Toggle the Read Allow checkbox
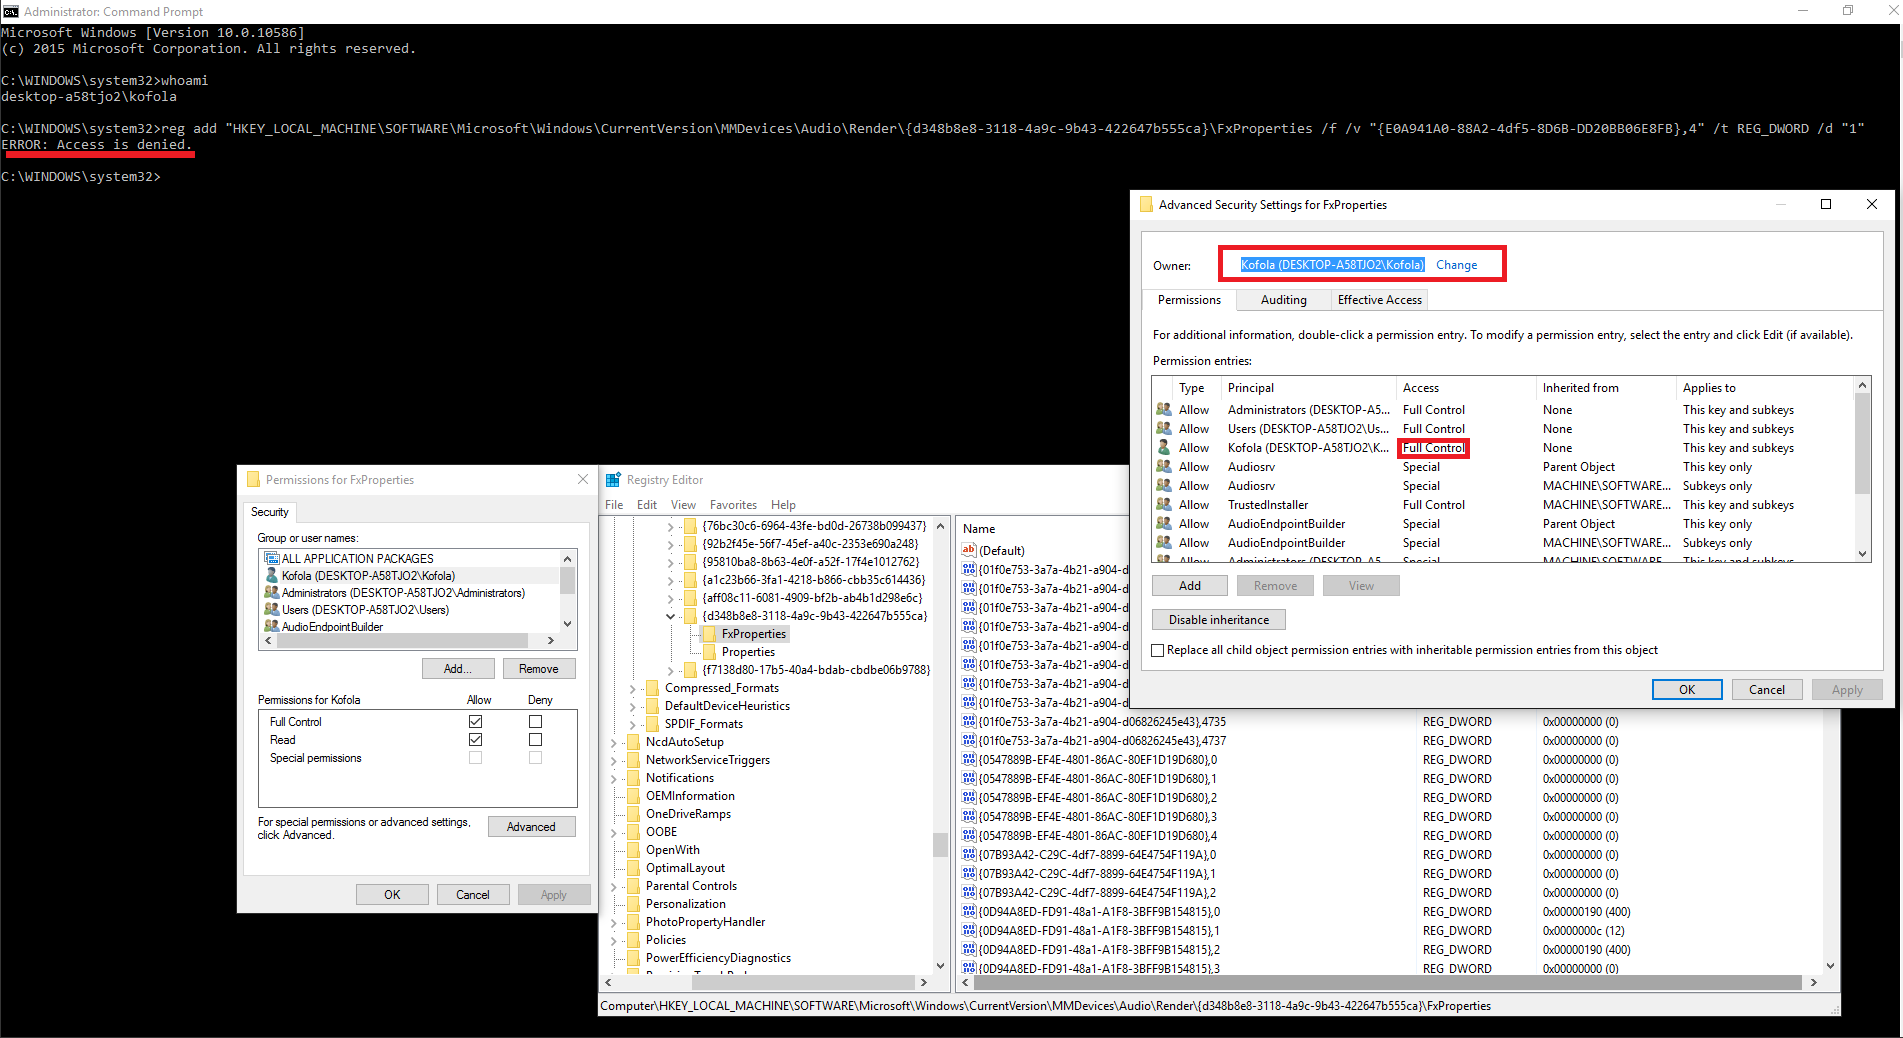This screenshot has width=1903, height=1038. 476,739
